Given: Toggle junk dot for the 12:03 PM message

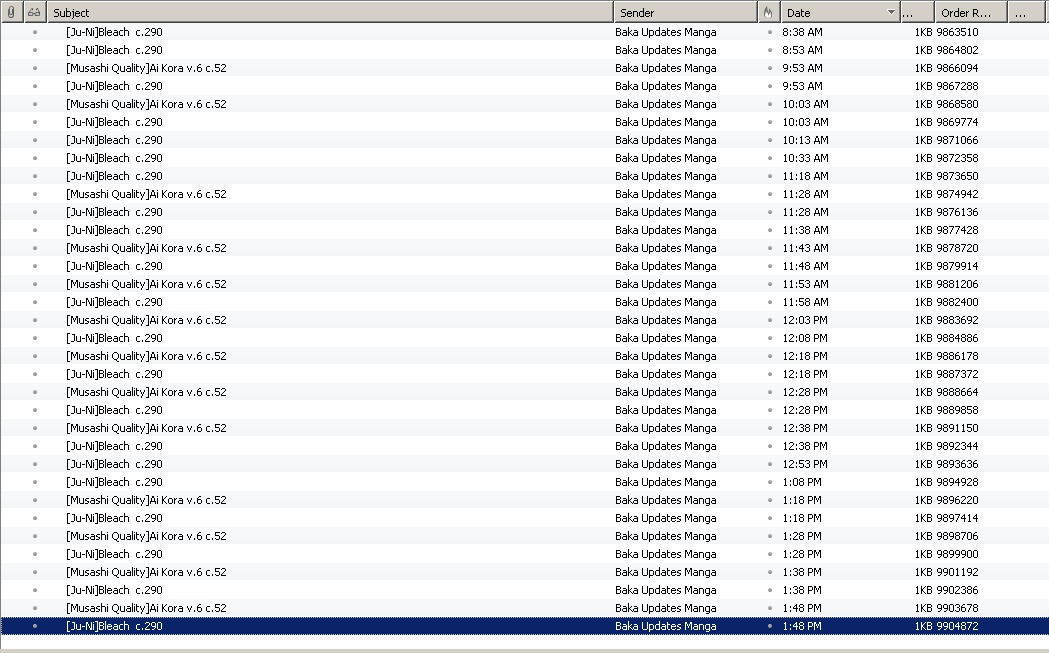Looking at the screenshot, I should 769,320.
